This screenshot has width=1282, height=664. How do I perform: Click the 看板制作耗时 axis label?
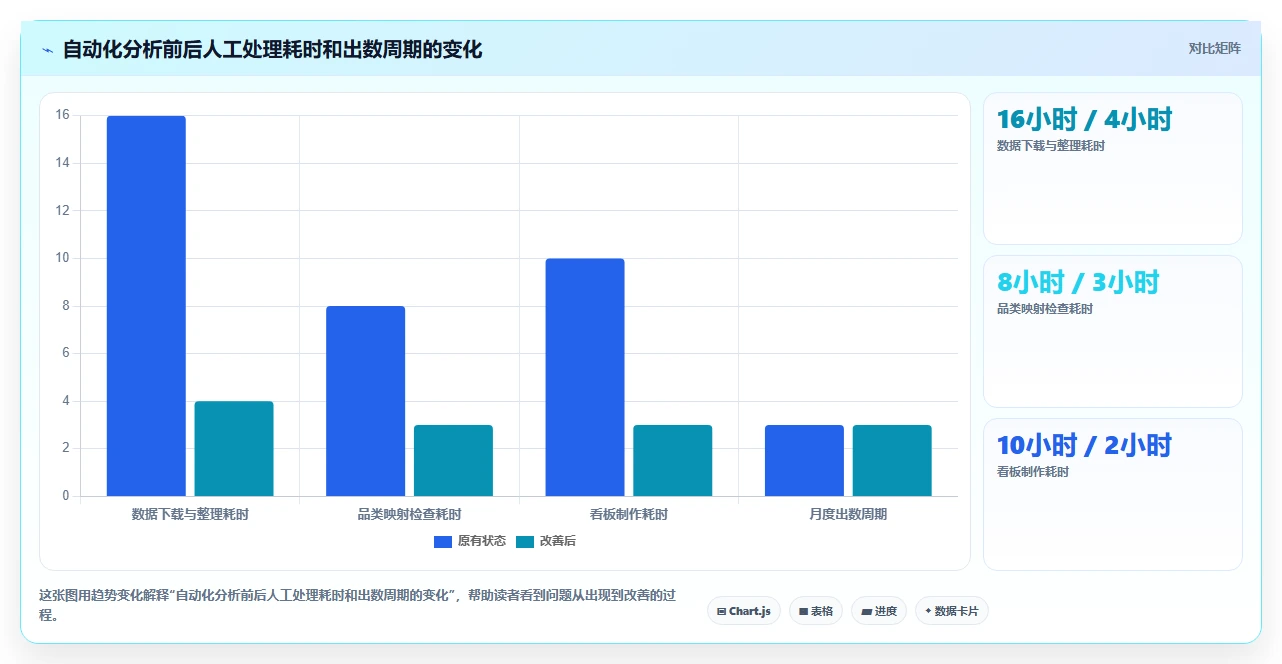point(629,514)
